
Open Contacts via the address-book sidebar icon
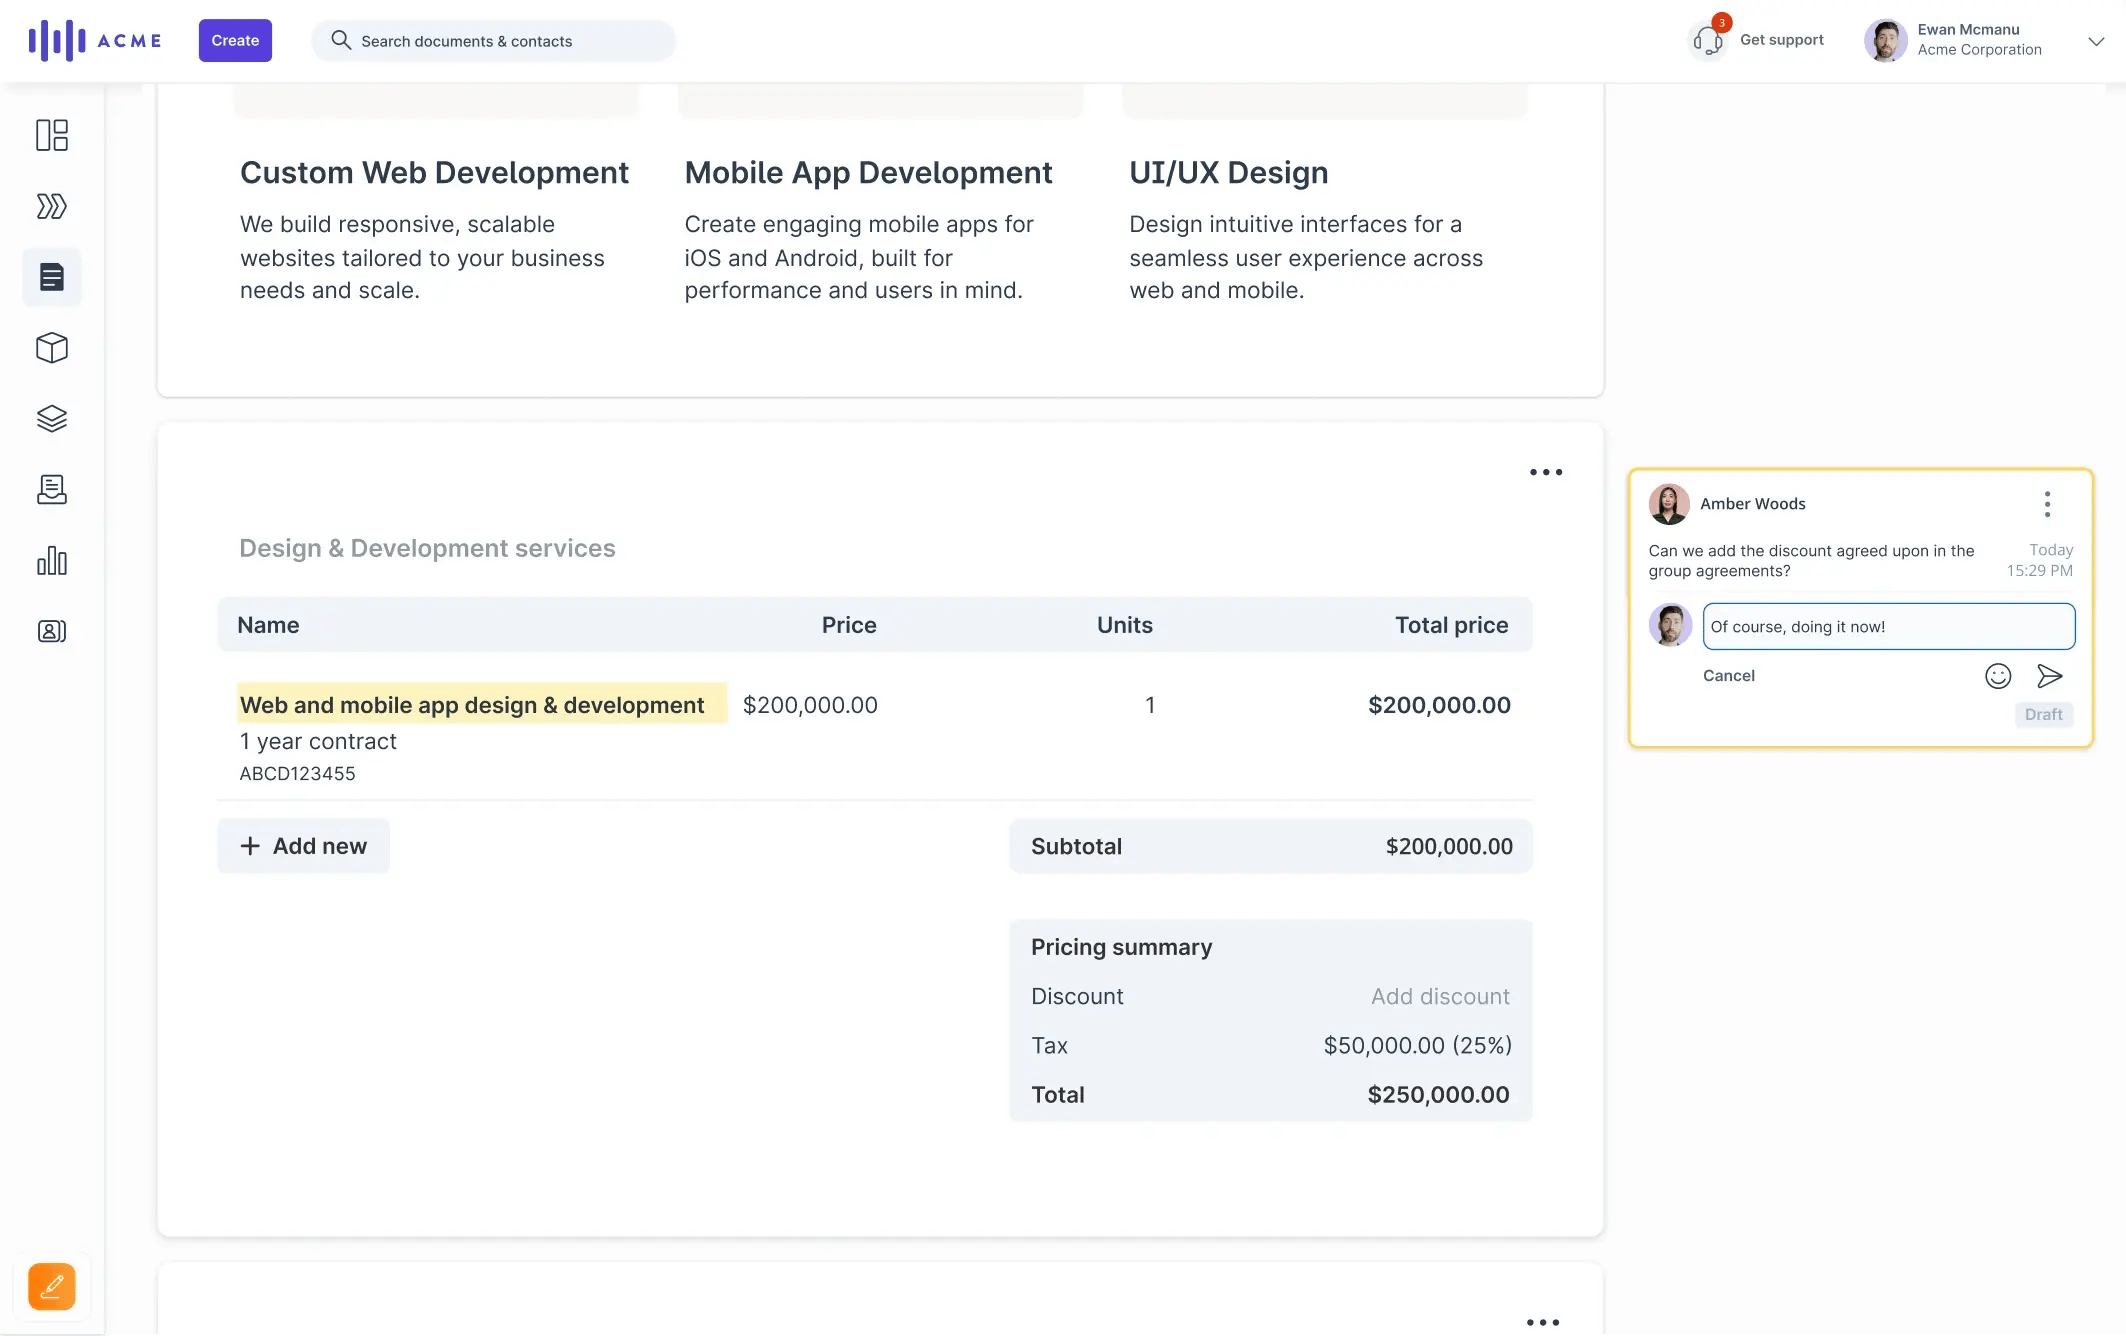[51, 631]
